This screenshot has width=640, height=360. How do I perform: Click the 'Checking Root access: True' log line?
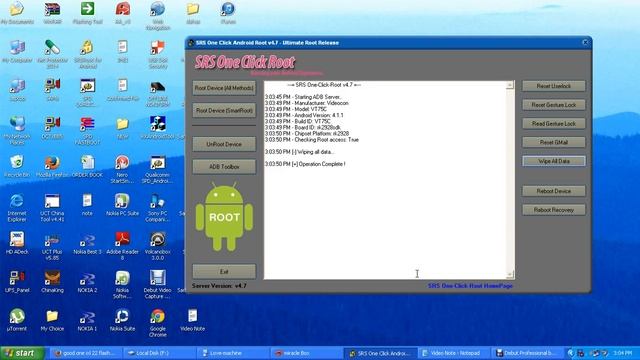coord(311,140)
